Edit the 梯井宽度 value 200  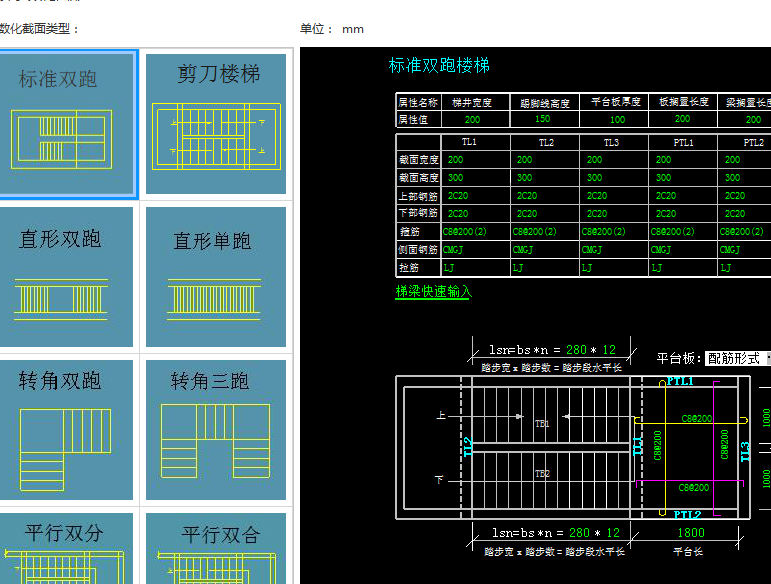tap(472, 119)
